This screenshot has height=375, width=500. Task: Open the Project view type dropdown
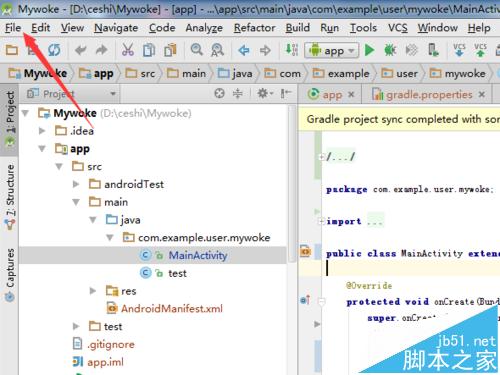(x=71, y=94)
